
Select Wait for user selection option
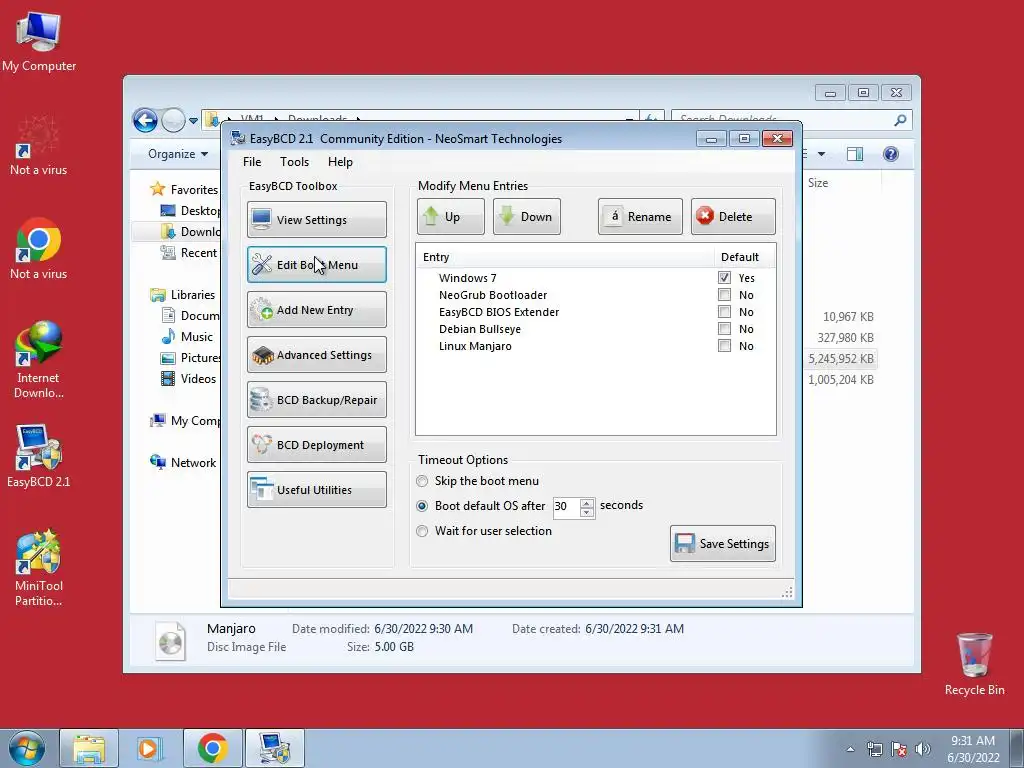point(423,531)
